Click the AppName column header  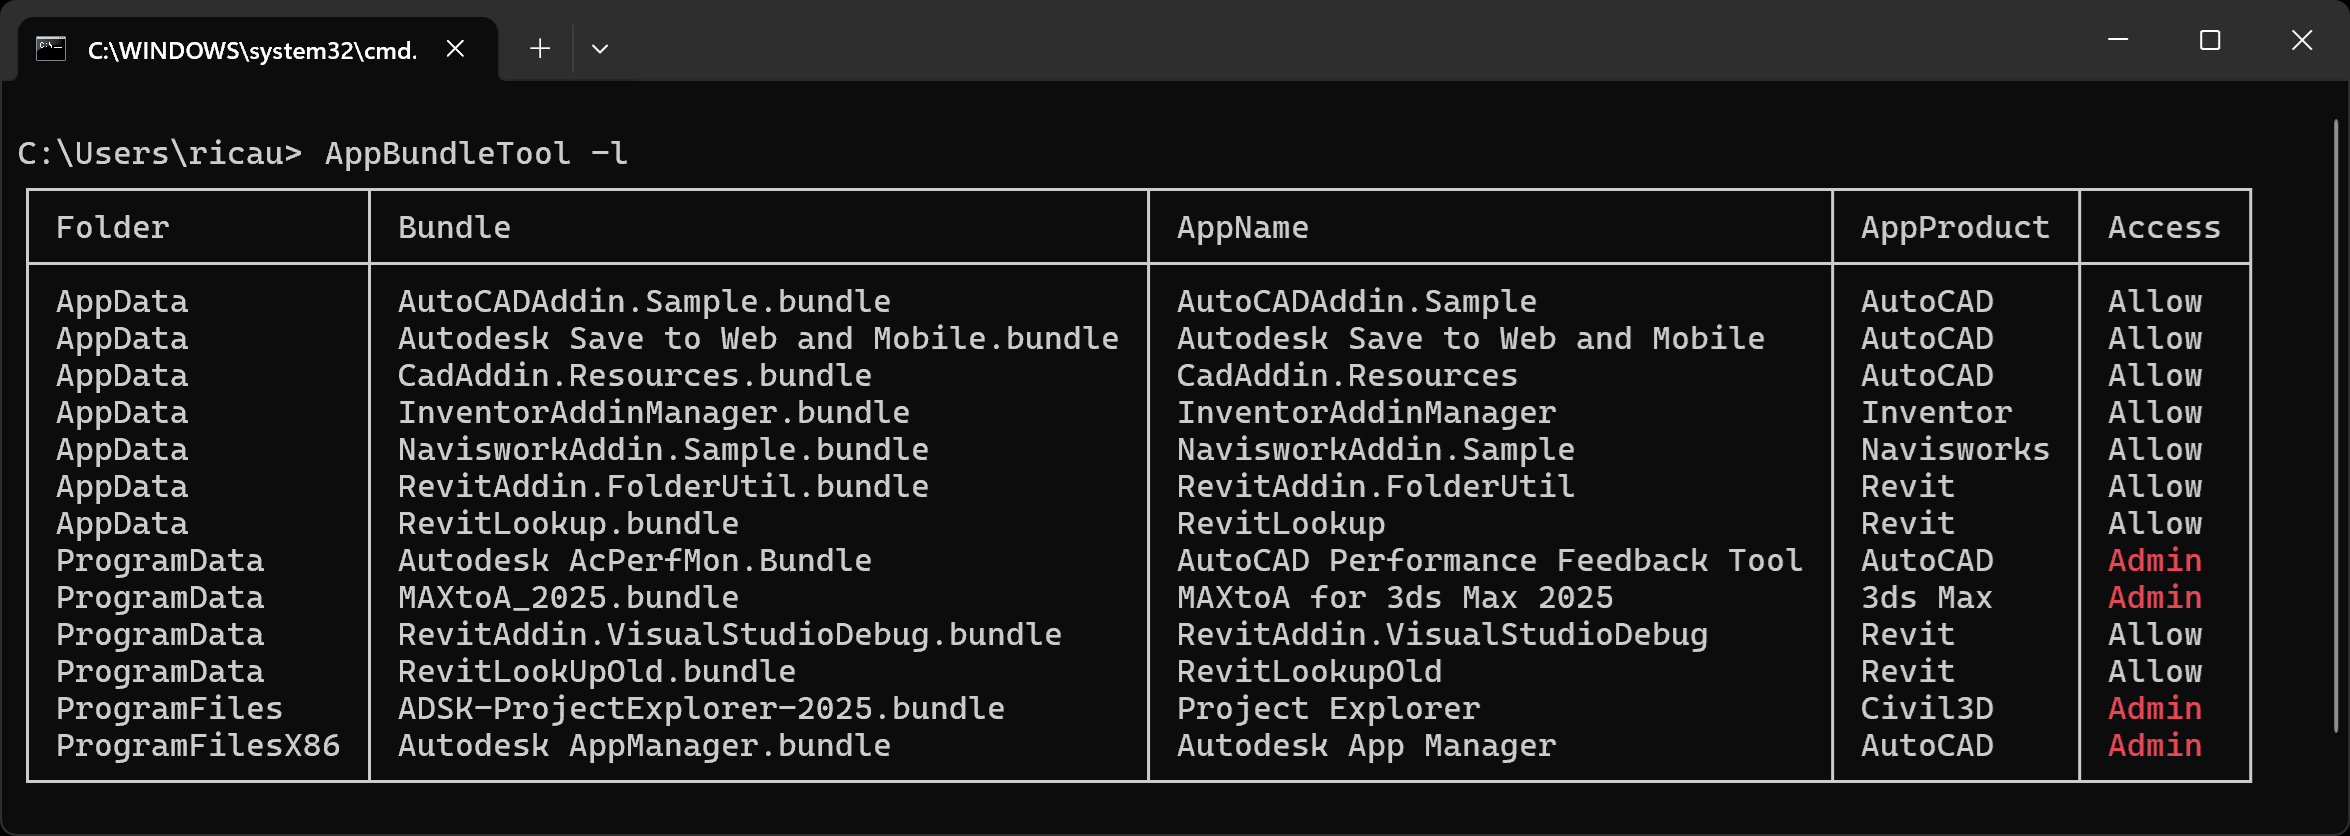tap(1243, 226)
